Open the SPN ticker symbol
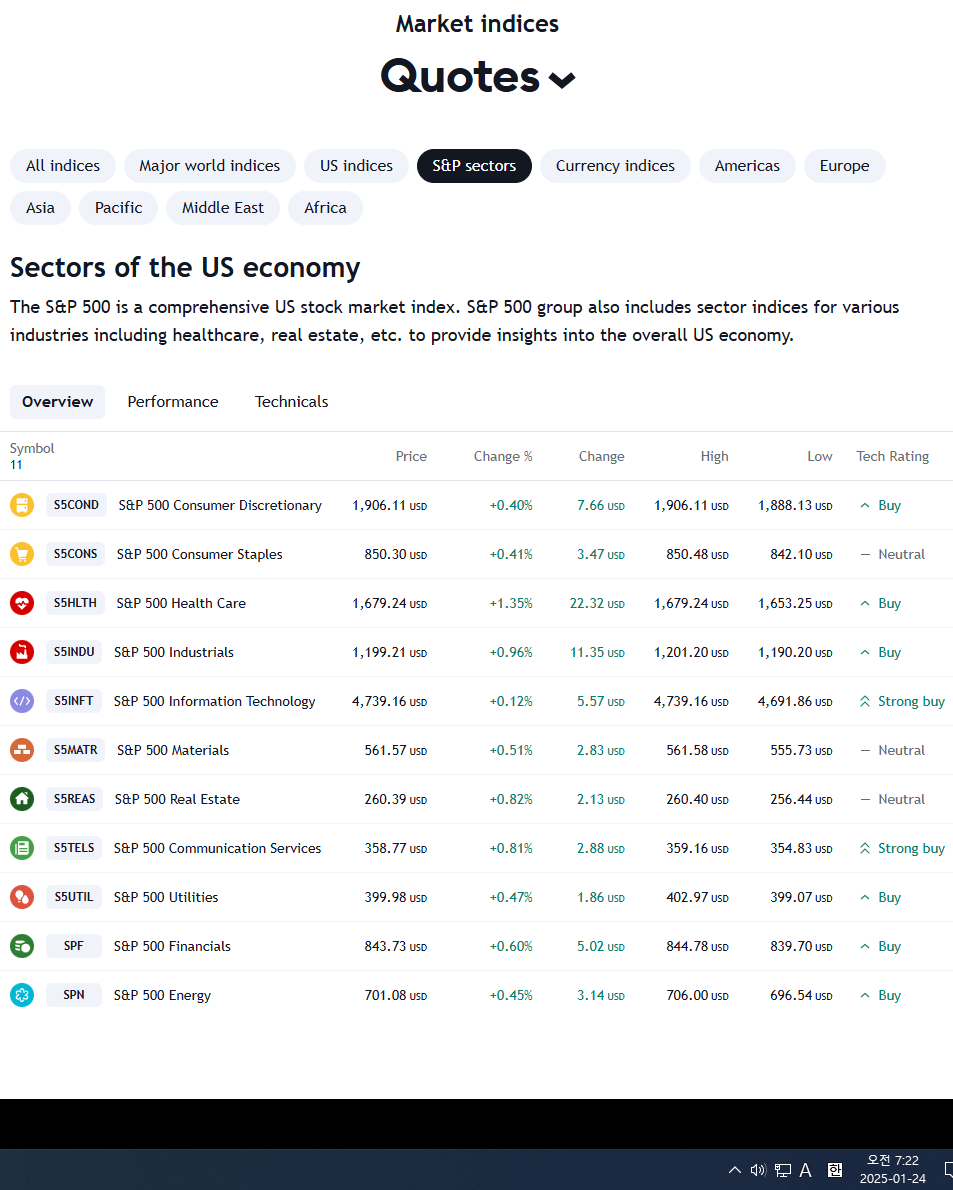 74,995
